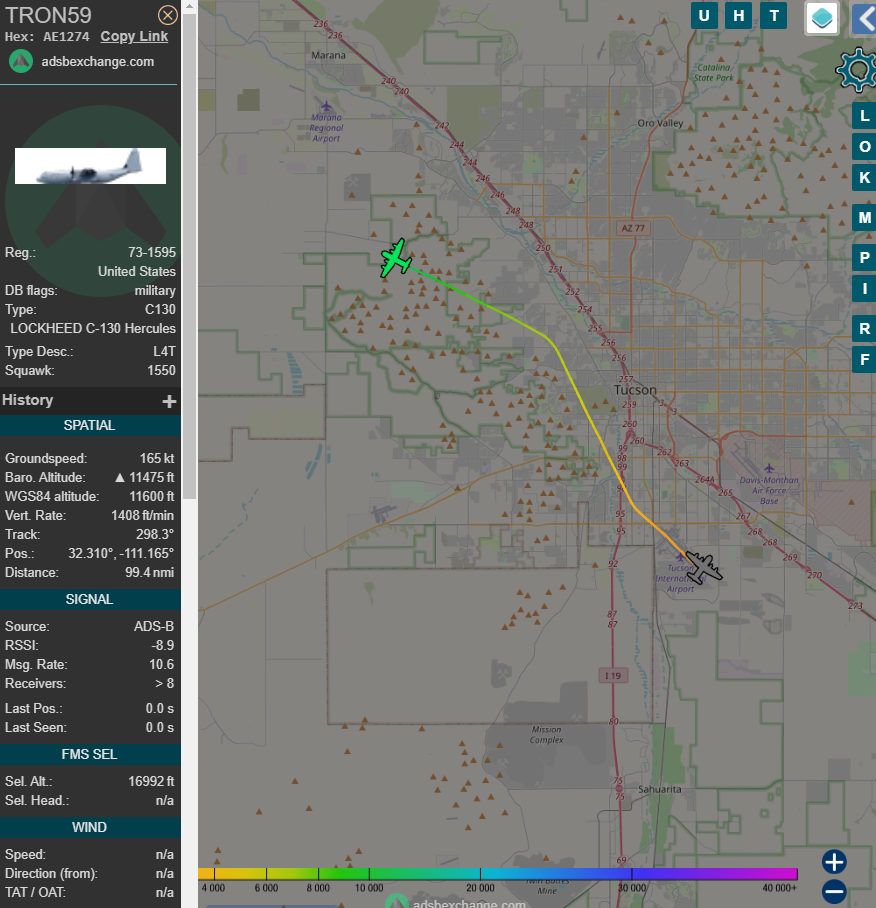Click the FMS SEL section header
Image resolution: width=876 pixels, height=908 pixels.
[x=90, y=755]
